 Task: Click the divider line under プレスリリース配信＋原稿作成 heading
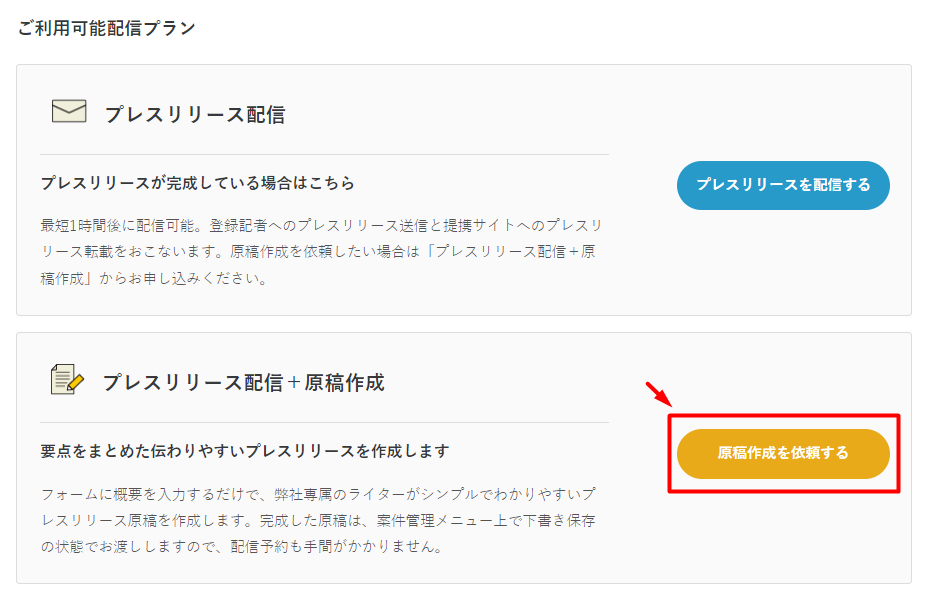(x=324, y=422)
